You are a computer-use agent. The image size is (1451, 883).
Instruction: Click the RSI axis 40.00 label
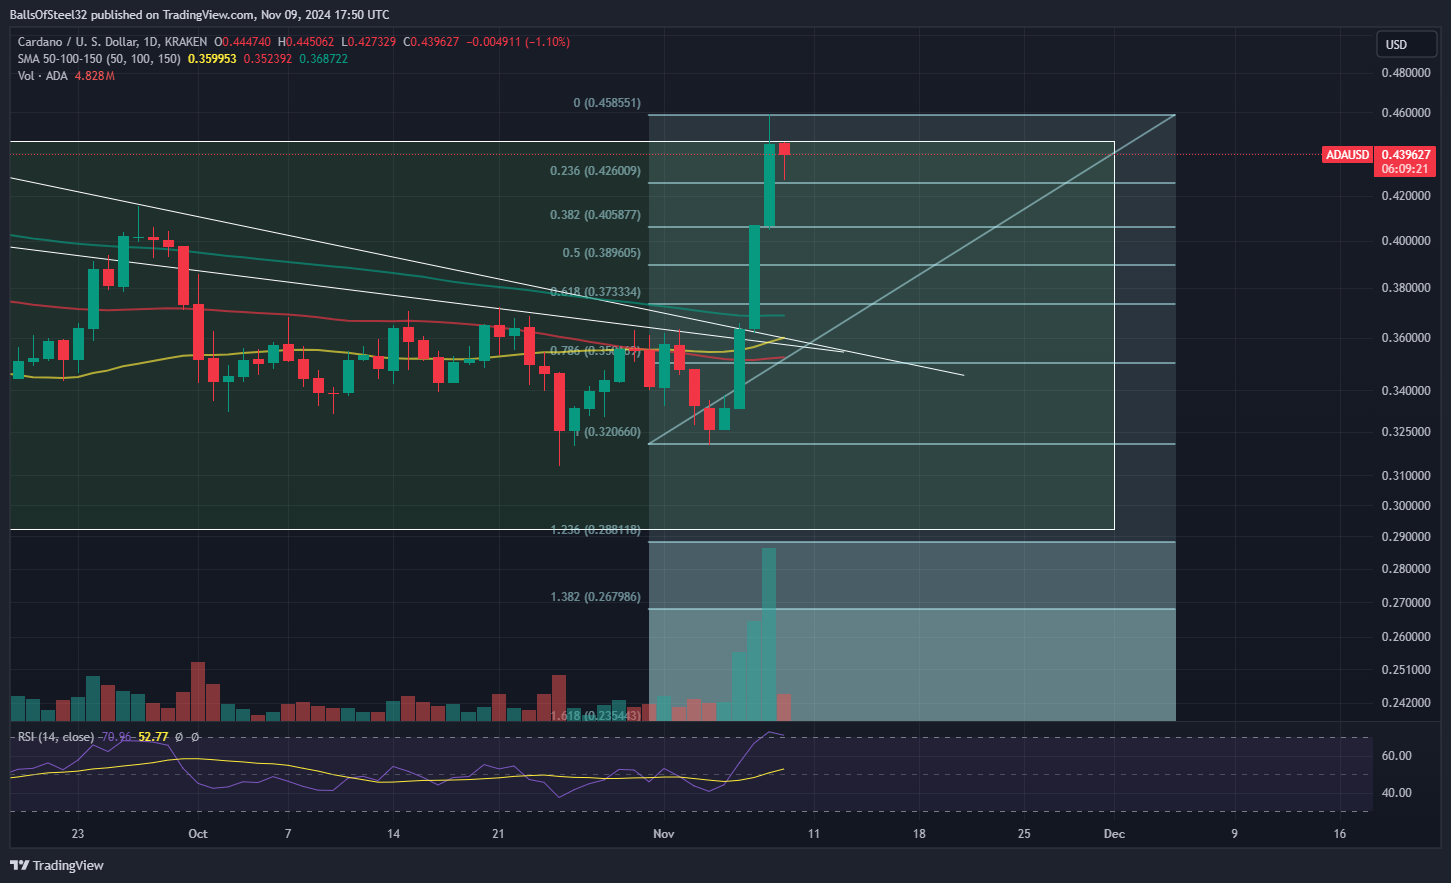[x=1396, y=793]
